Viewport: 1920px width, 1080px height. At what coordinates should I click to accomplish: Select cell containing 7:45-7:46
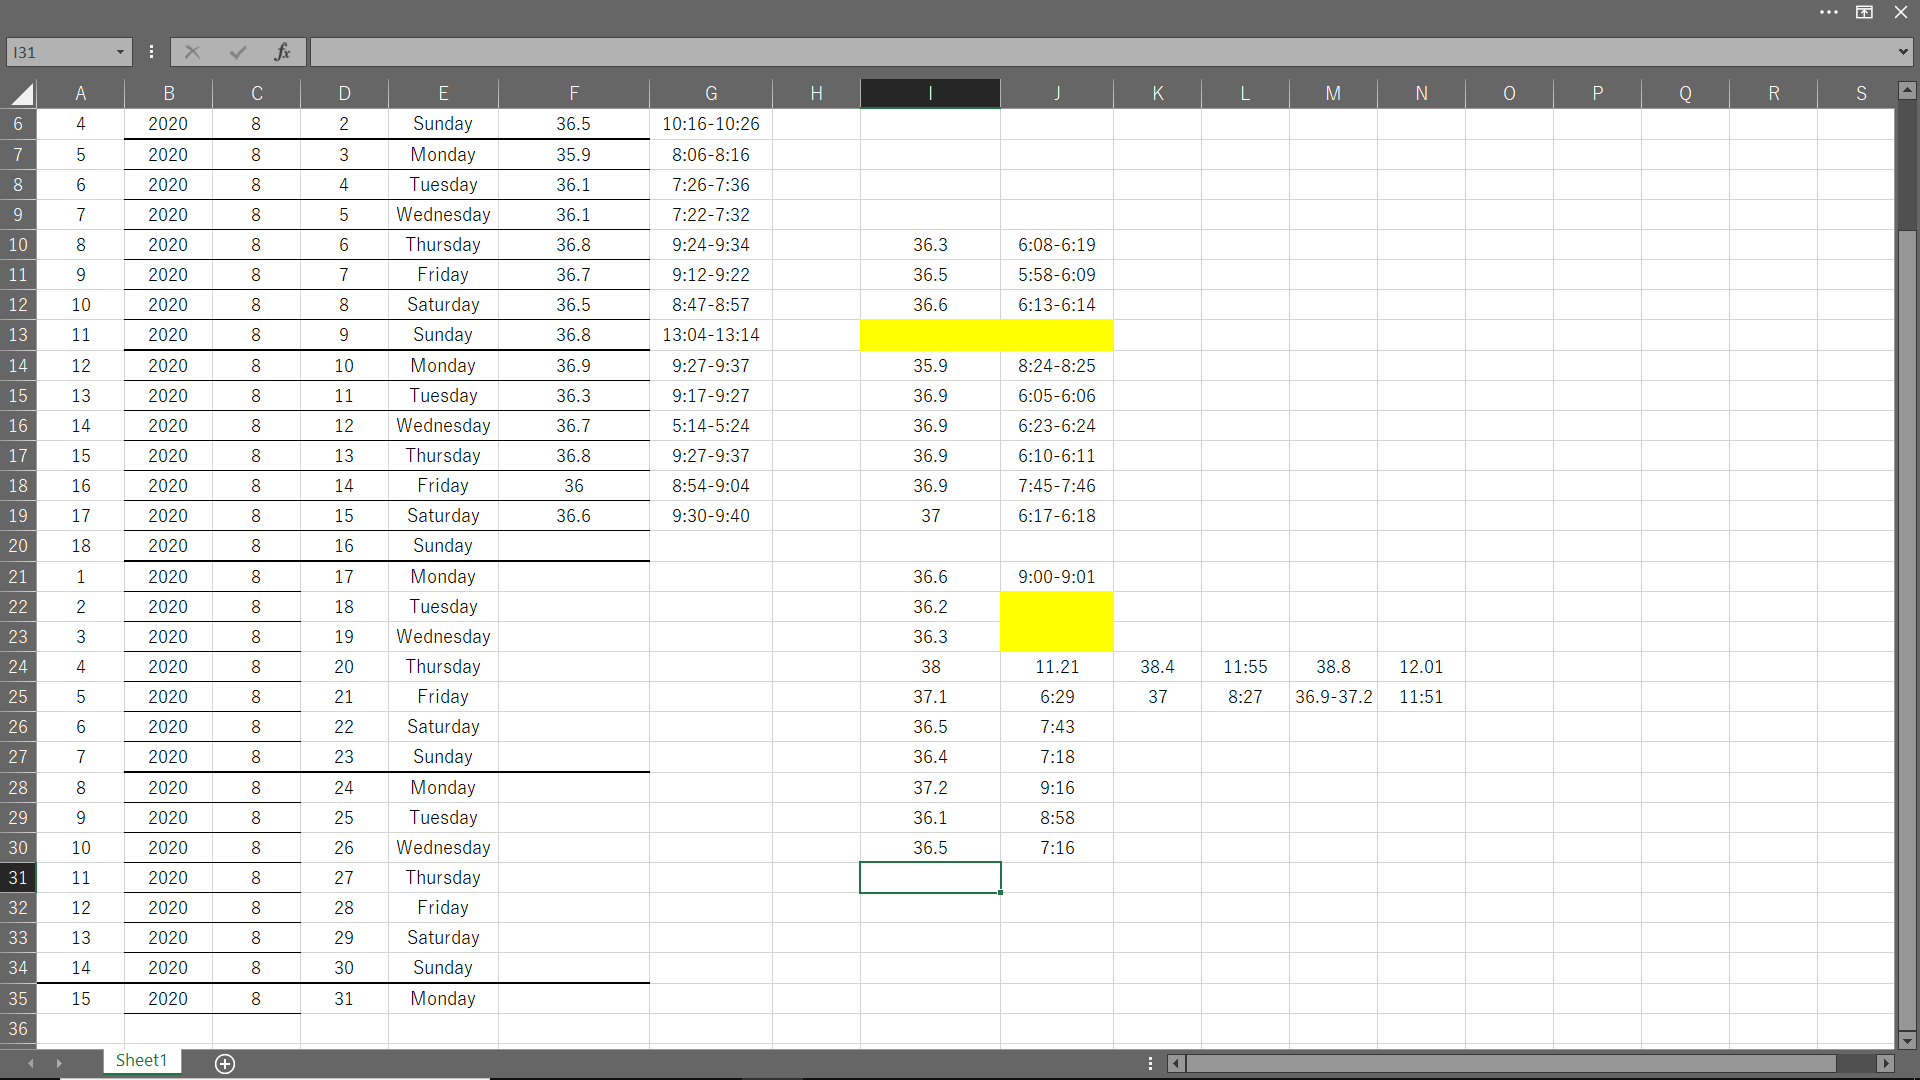click(1057, 486)
